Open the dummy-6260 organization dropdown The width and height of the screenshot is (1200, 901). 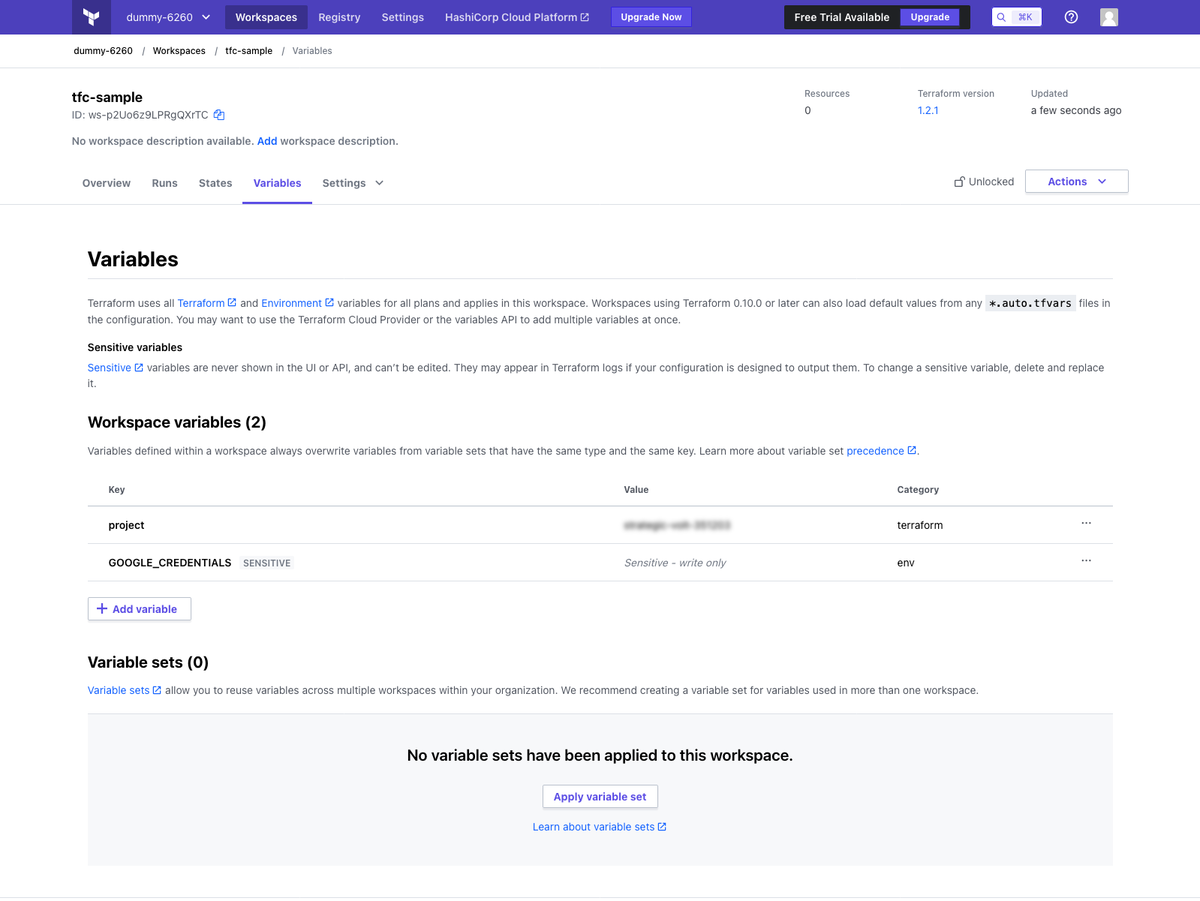pos(168,17)
